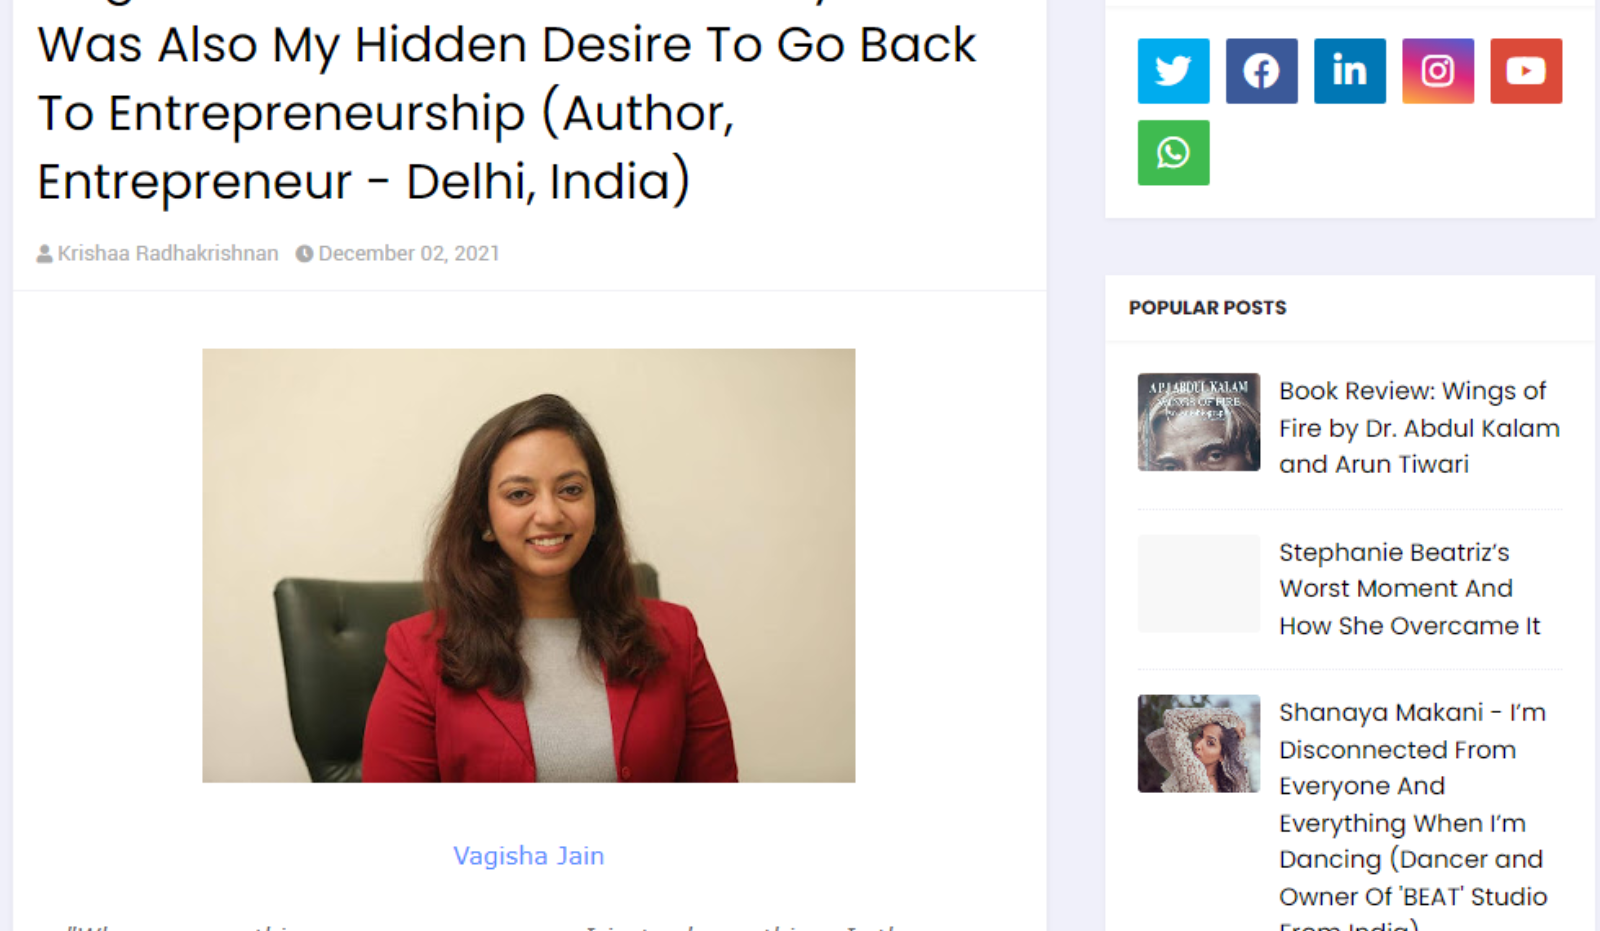Screen dimensions: 1600x931
Task: Open Stephanie Beatriz's Worst Moment post
Action: (x=1409, y=589)
